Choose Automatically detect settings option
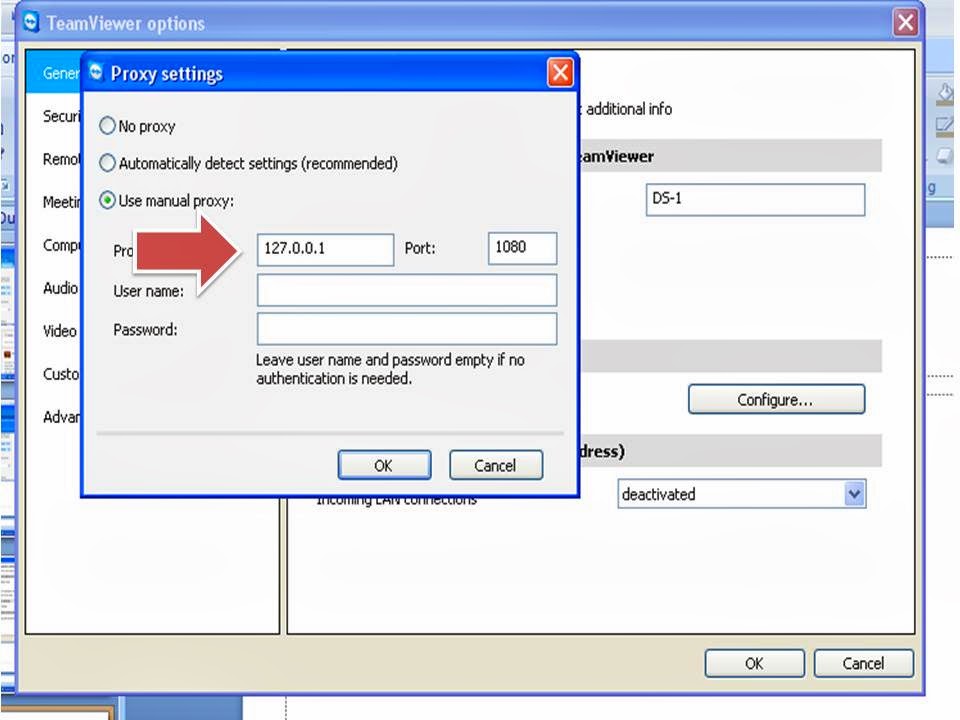The width and height of the screenshot is (960, 720). click(x=107, y=163)
